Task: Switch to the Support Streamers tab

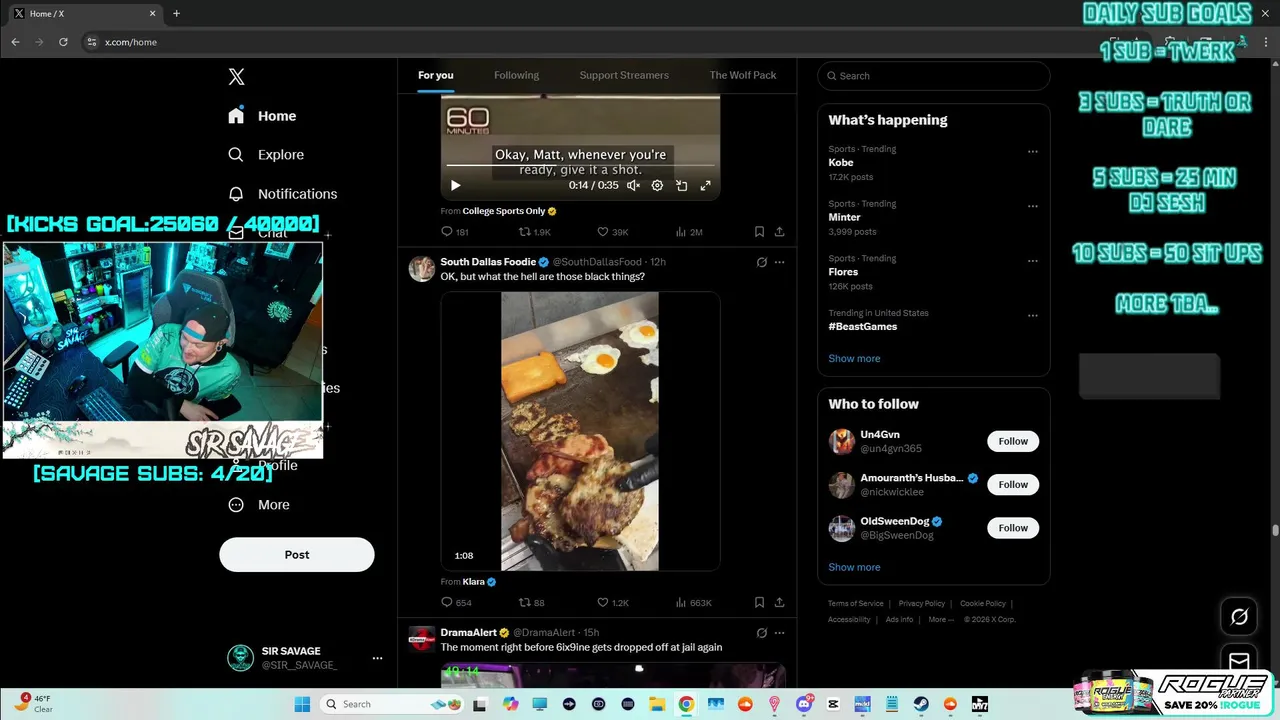Action: pyautogui.click(x=624, y=75)
